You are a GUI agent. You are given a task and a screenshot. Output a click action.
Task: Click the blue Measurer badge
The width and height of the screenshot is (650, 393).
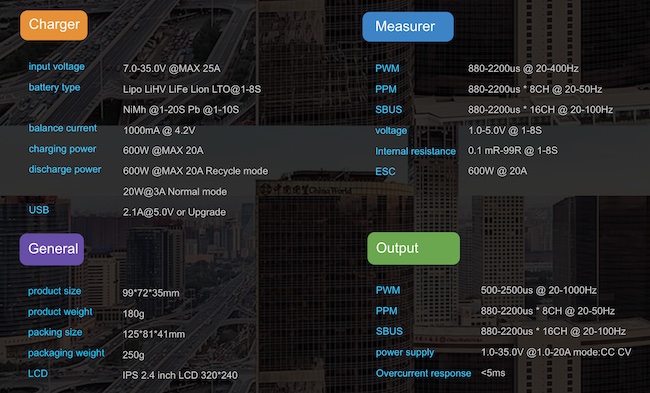pos(408,27)
